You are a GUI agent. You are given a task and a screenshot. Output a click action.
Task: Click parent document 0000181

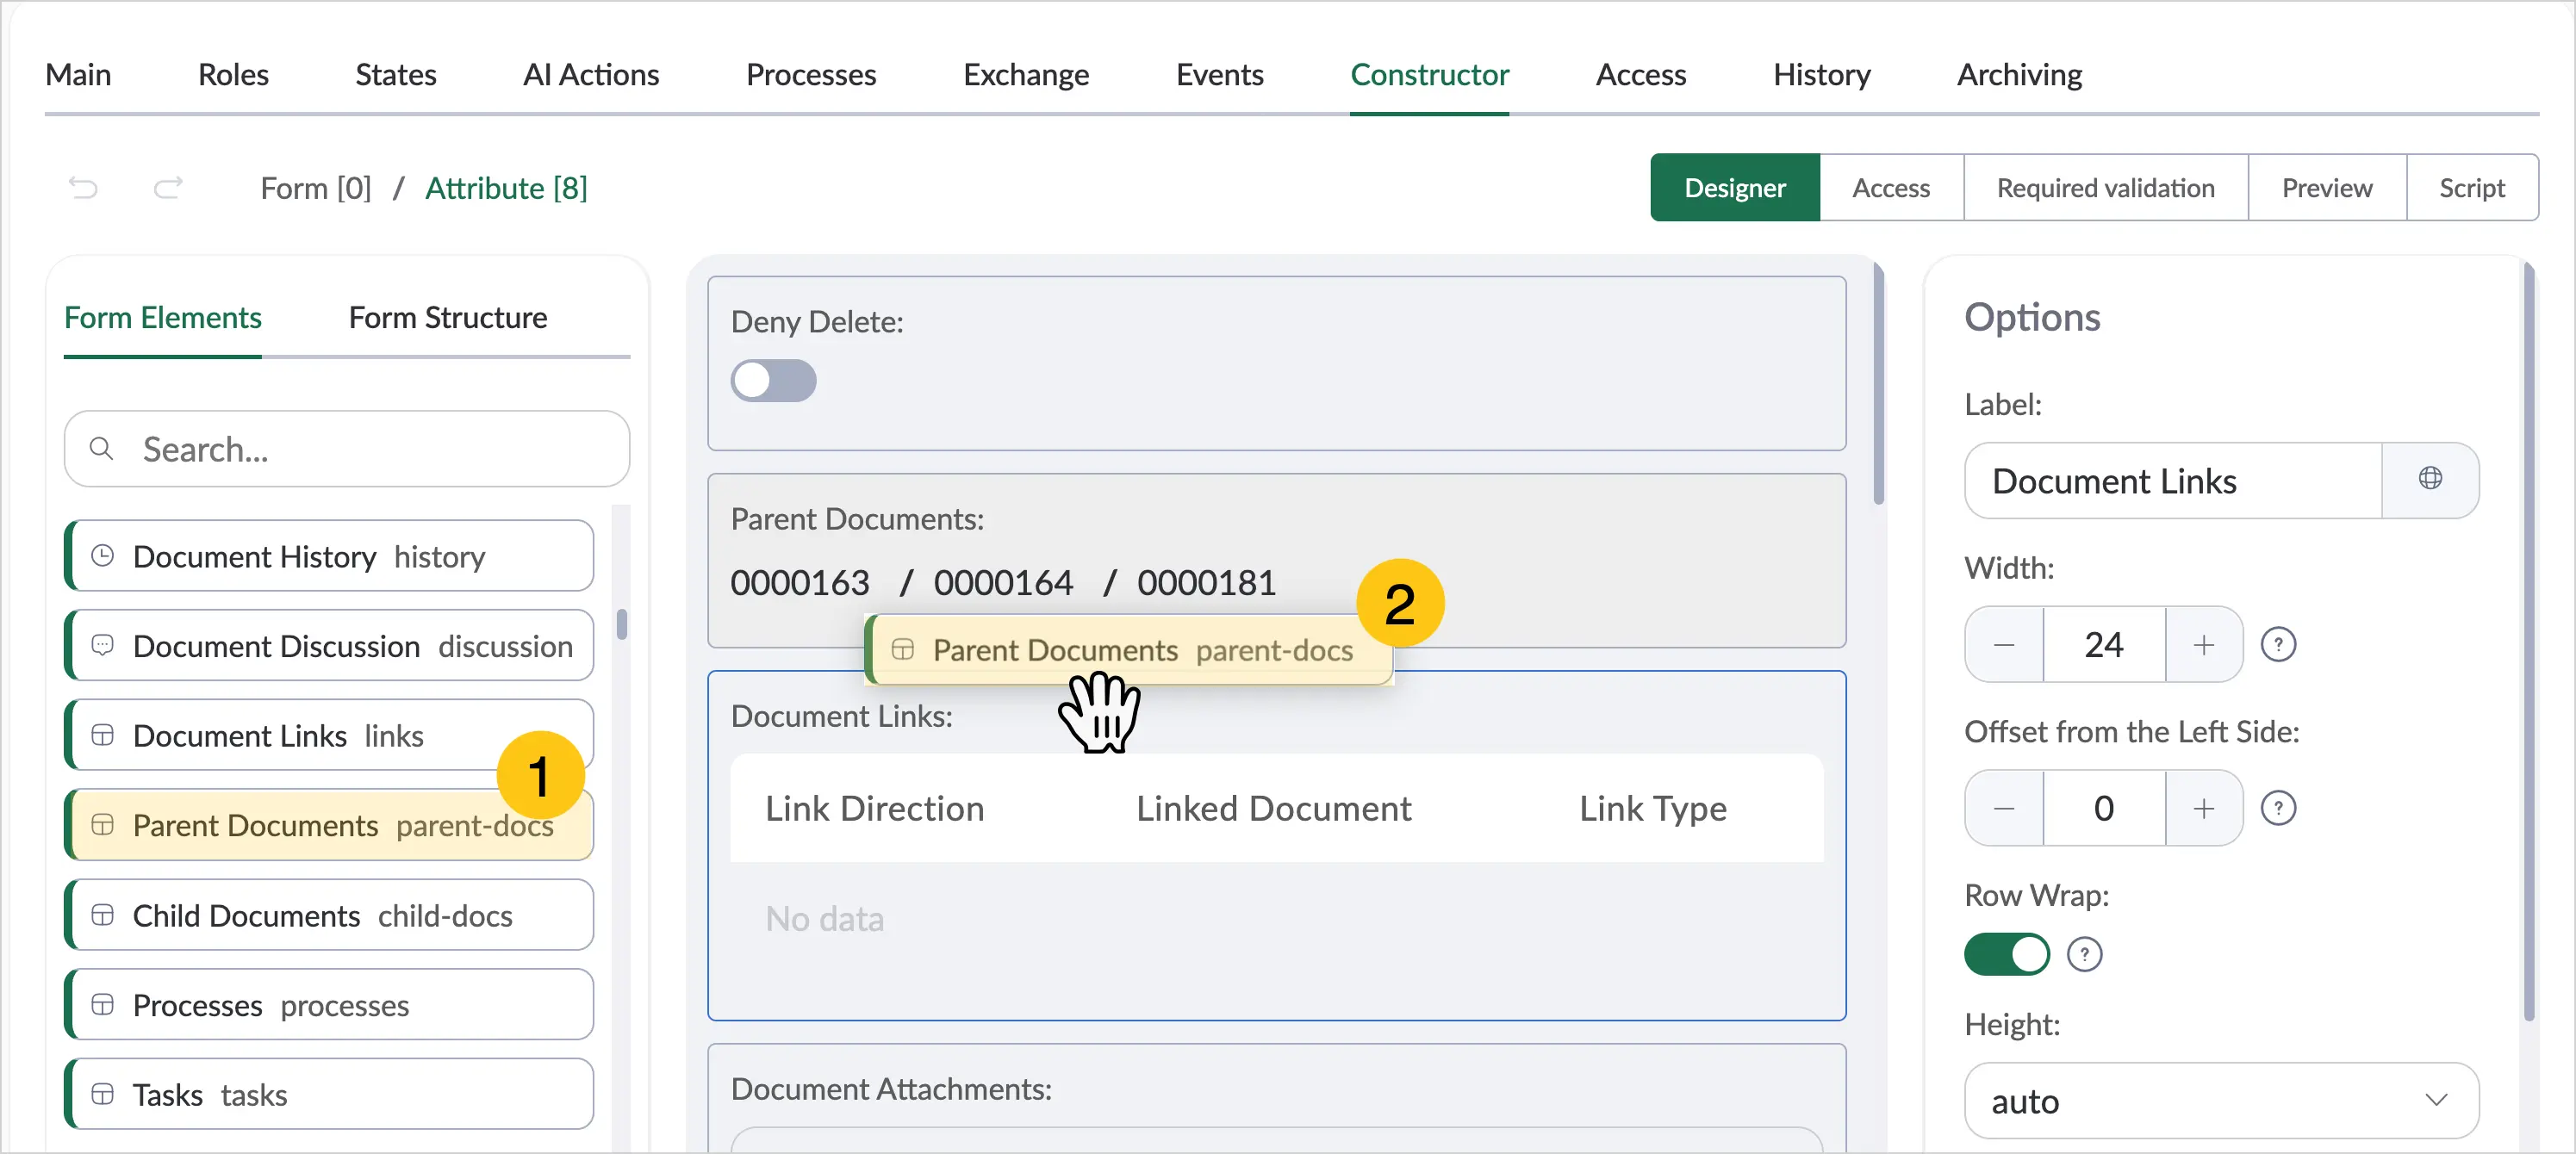[1206, 582]
